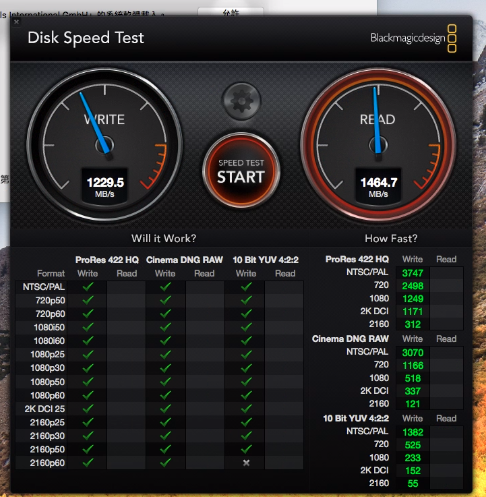Click the 10 Bit YUV write checkmark for NTSC/PAL
This screenshot has width=486, height=497.
click(246, 286)
